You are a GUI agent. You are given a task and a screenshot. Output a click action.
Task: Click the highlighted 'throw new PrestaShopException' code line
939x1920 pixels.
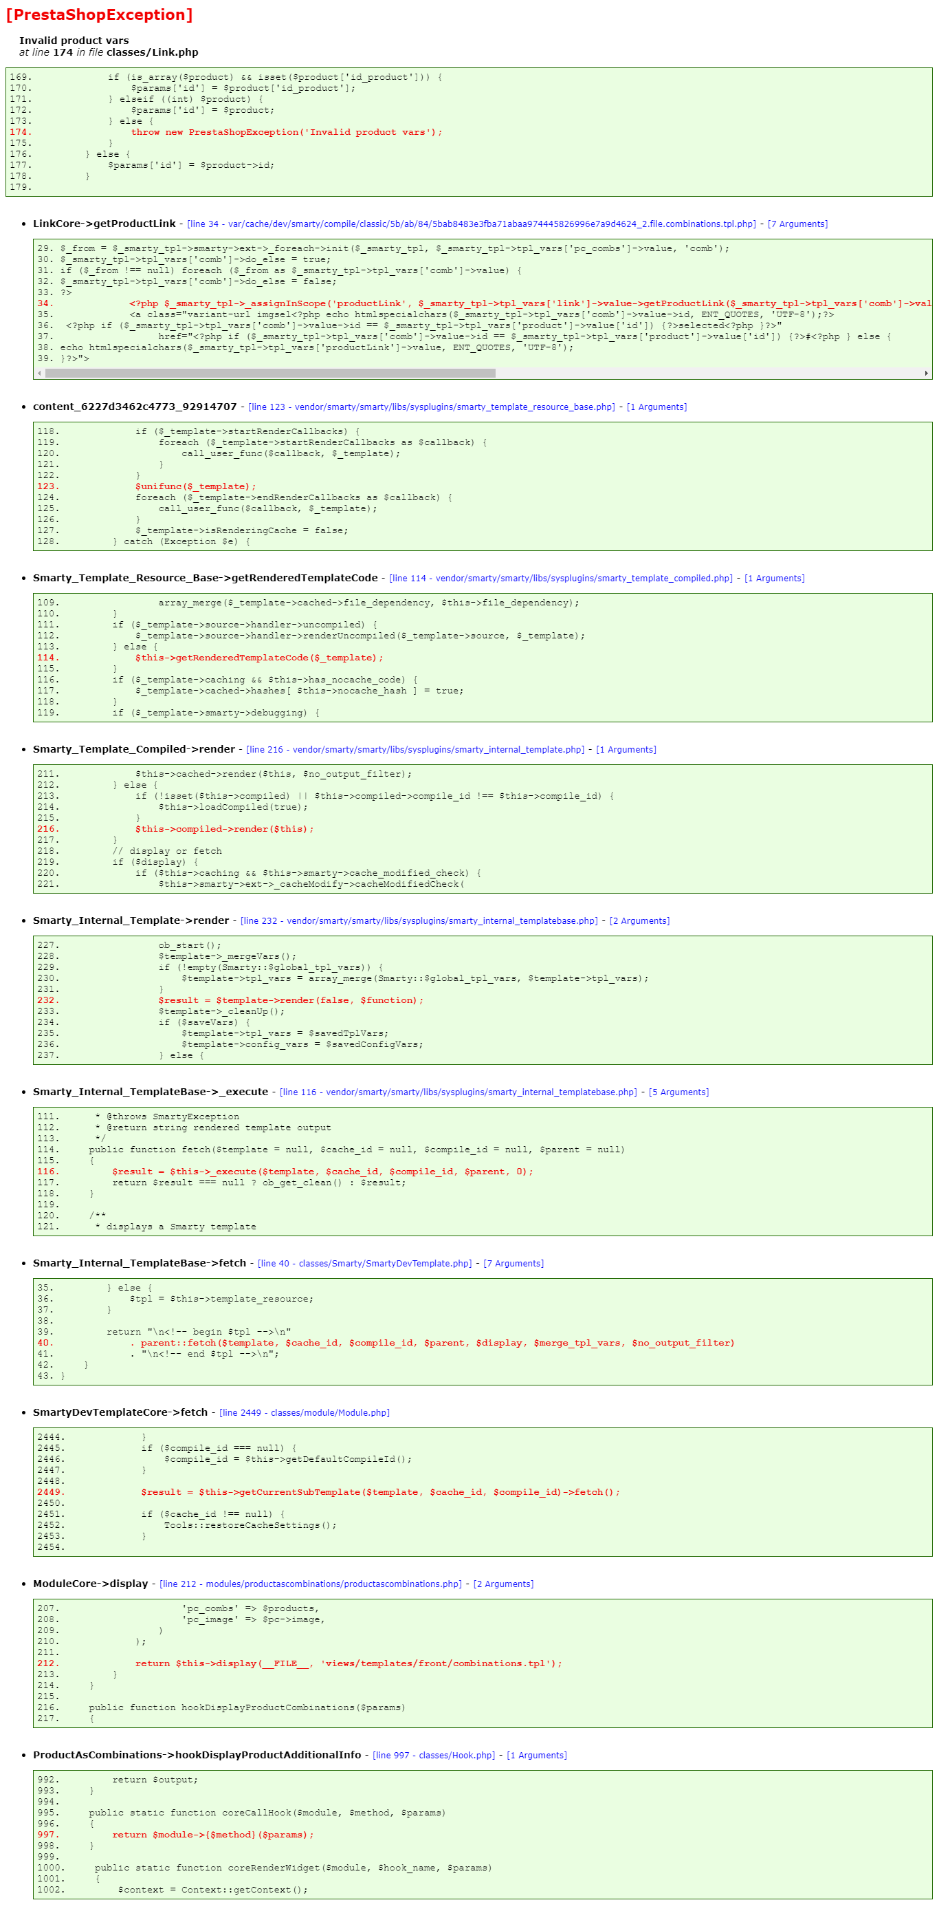pos(286,132)
